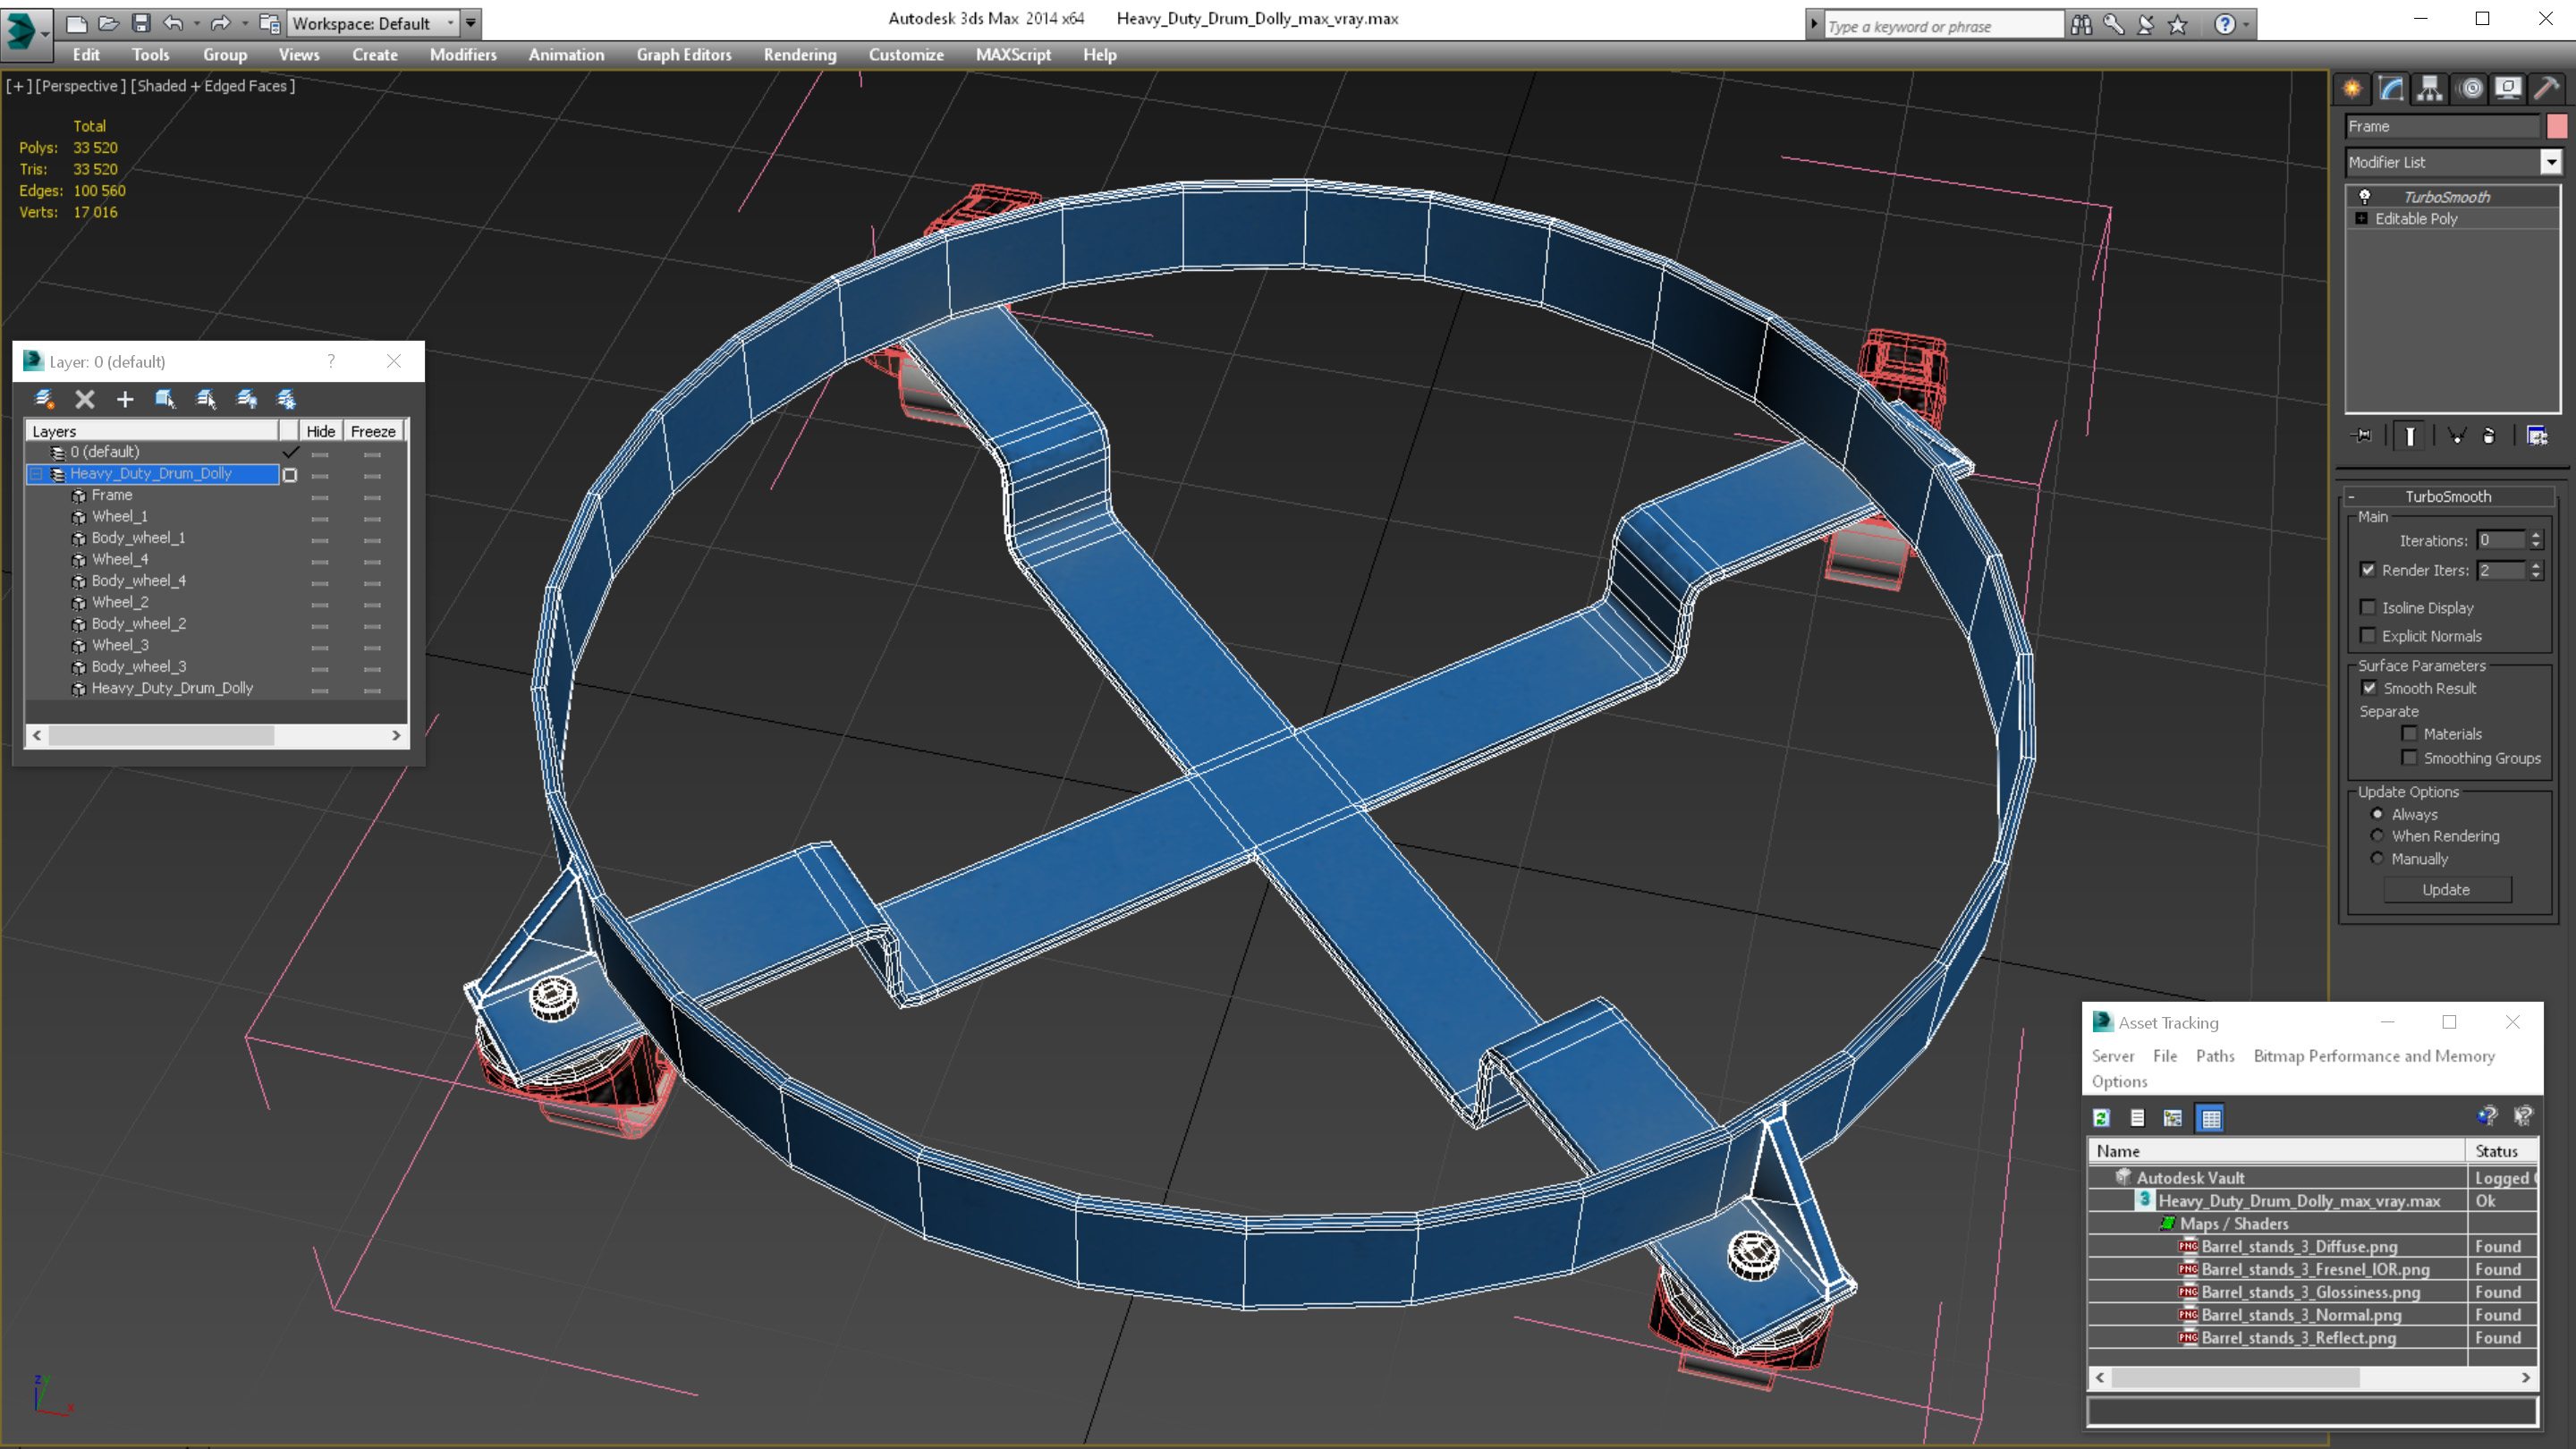Click Undo arrow in title toolbar
The height and width of the screenshot is (1449, 2576).
[173, 22]
